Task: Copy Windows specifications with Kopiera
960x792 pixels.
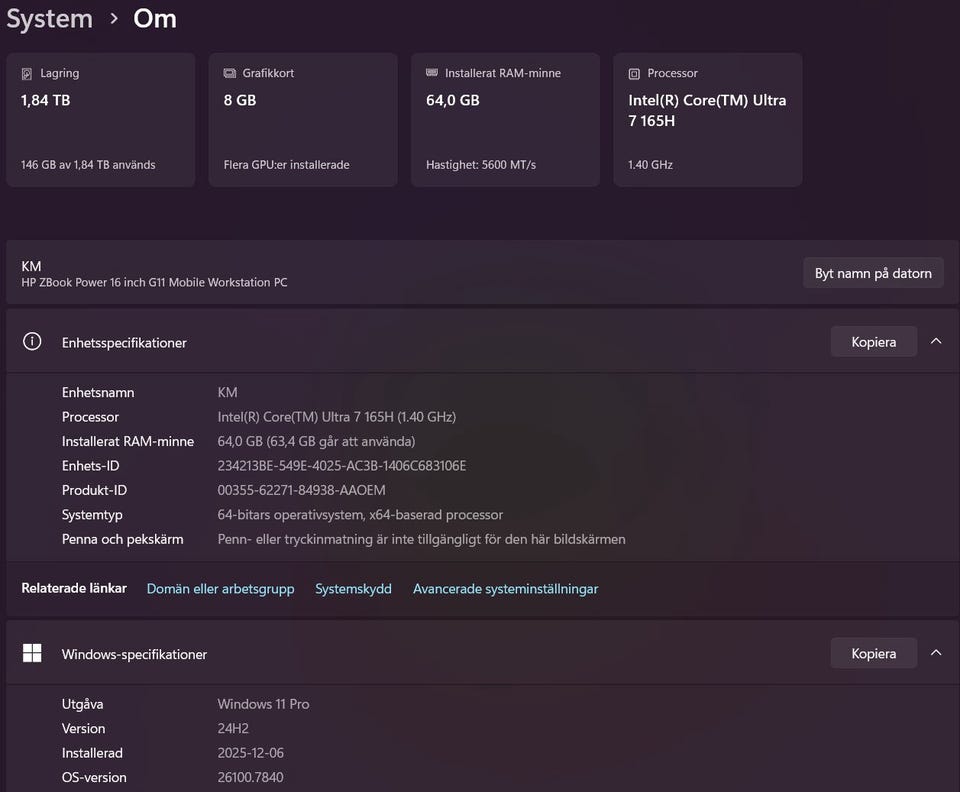Action: tap(873, 654)
